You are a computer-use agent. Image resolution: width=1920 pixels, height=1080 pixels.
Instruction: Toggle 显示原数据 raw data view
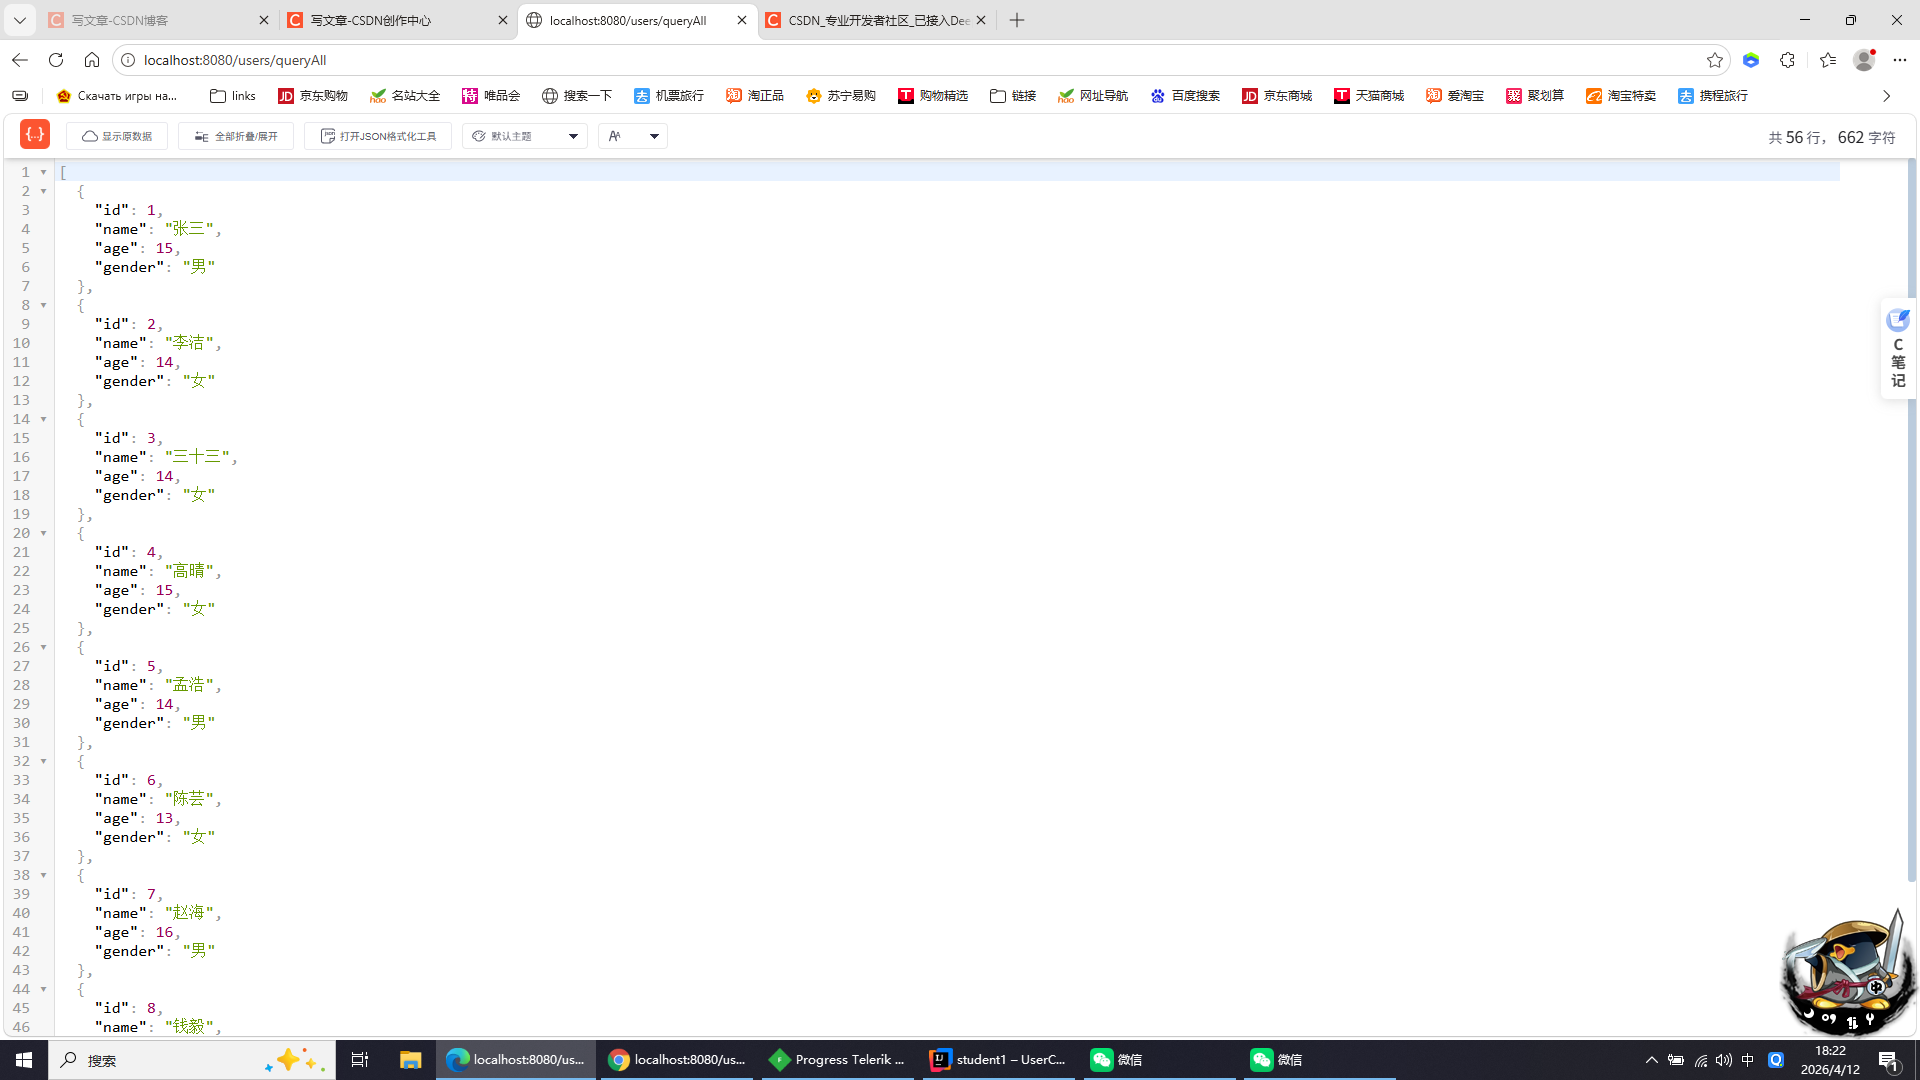pos(117,136)
